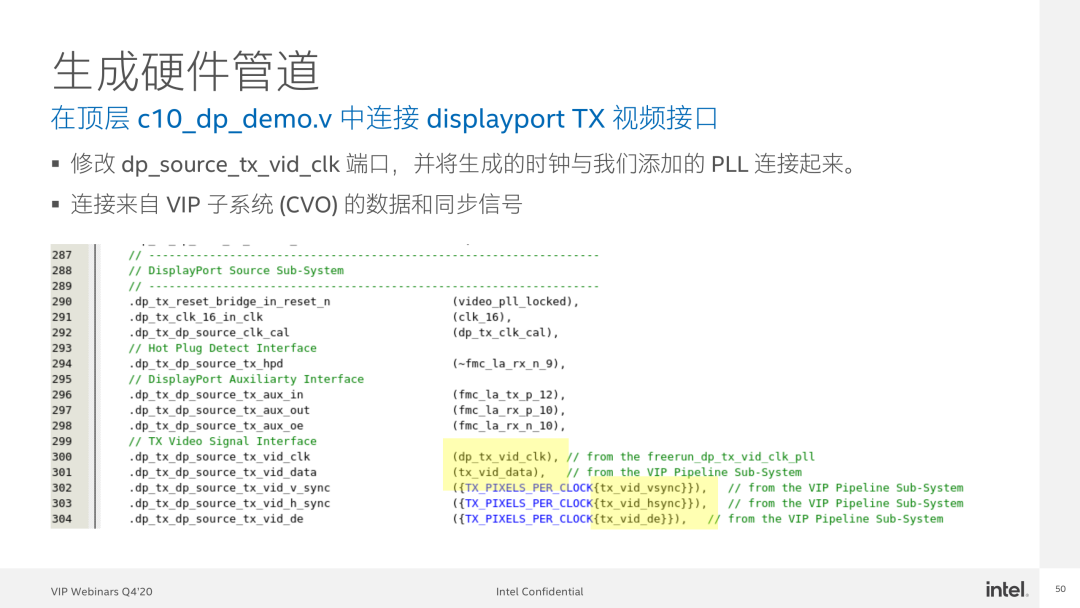Click '.dp_tx_dp_source_tx_hpd' port name
The width and height of the screenshot is (1080, 608).
(206, 364)
